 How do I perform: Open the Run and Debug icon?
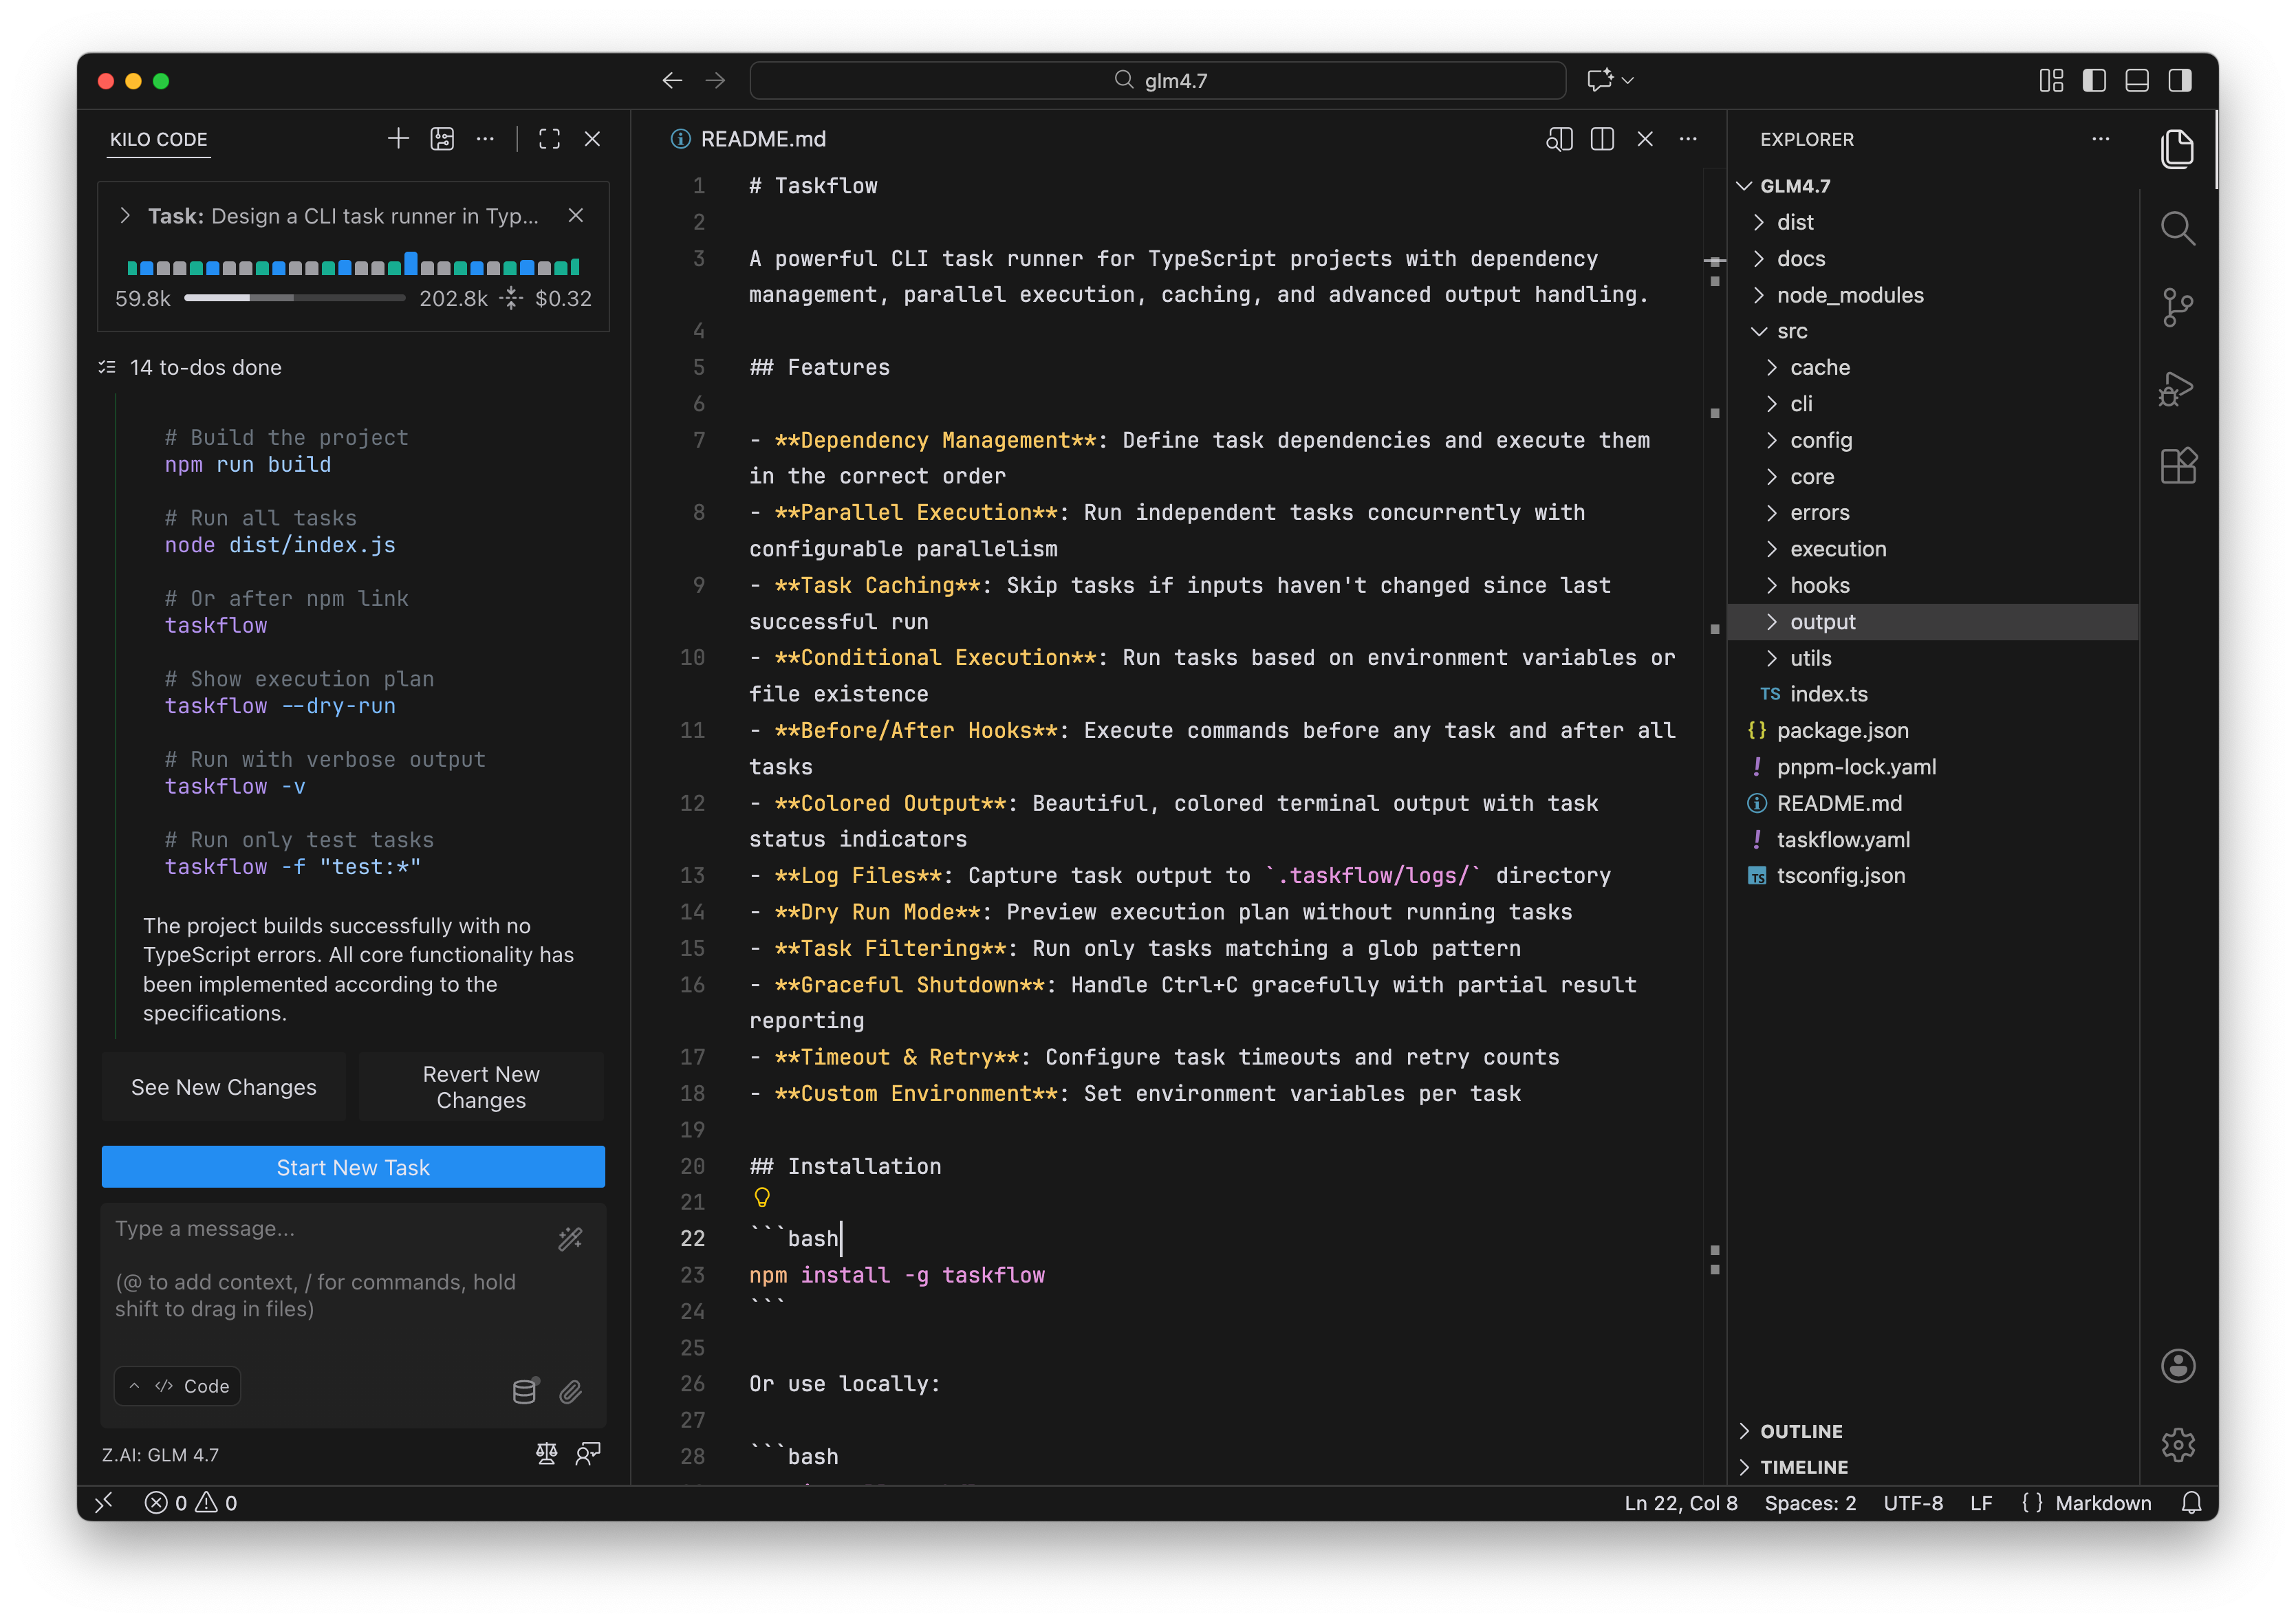click(2177, 387)
